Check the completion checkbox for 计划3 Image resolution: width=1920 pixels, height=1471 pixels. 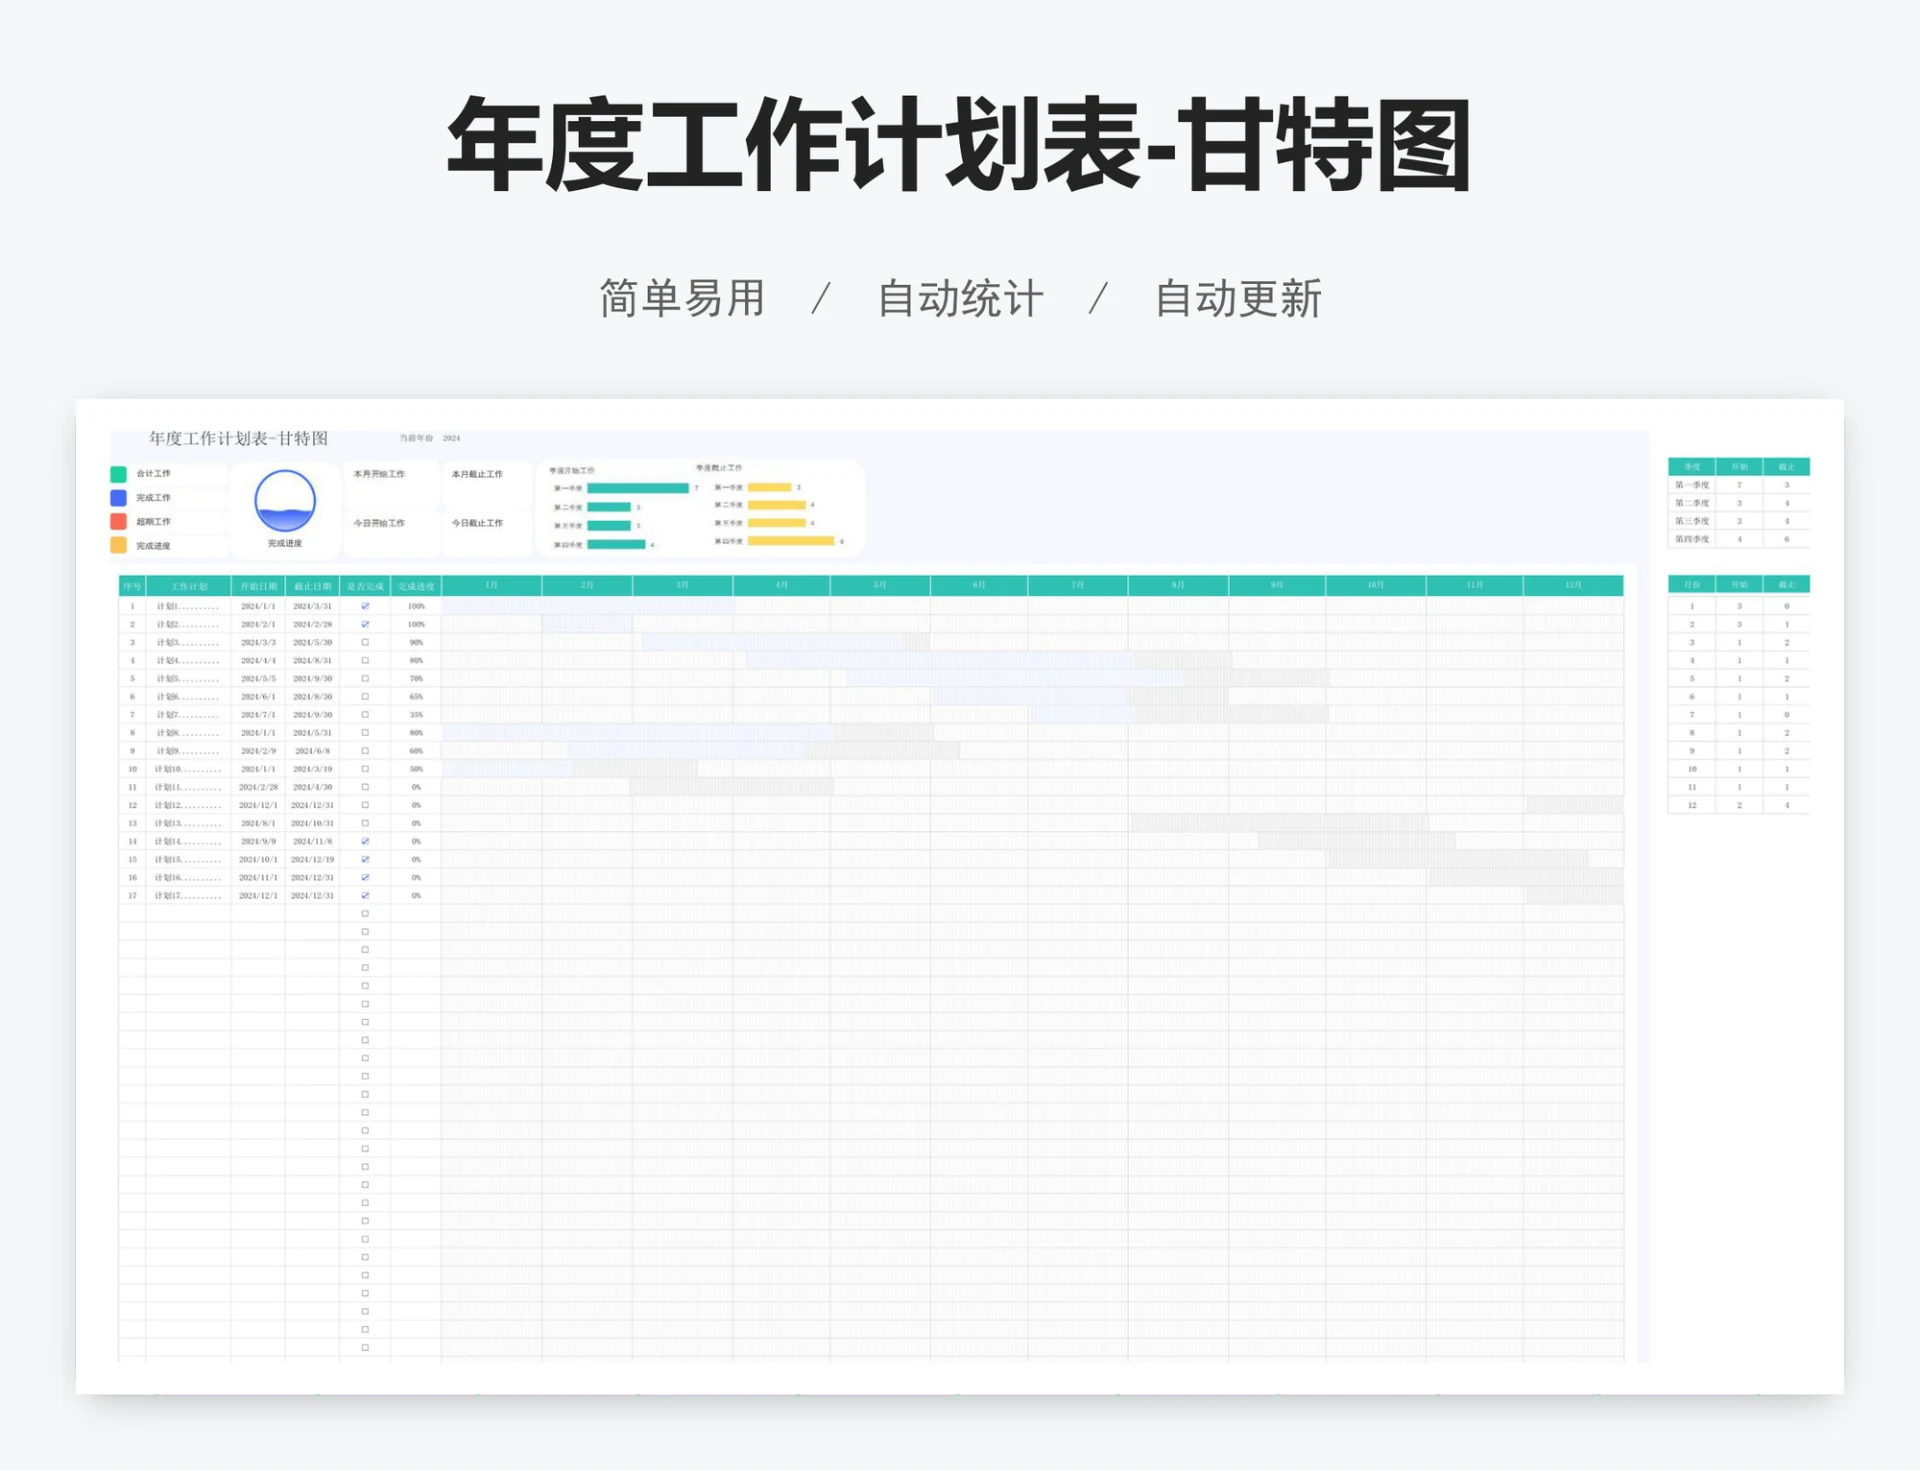pyautogui.click(x=365, y=642)
